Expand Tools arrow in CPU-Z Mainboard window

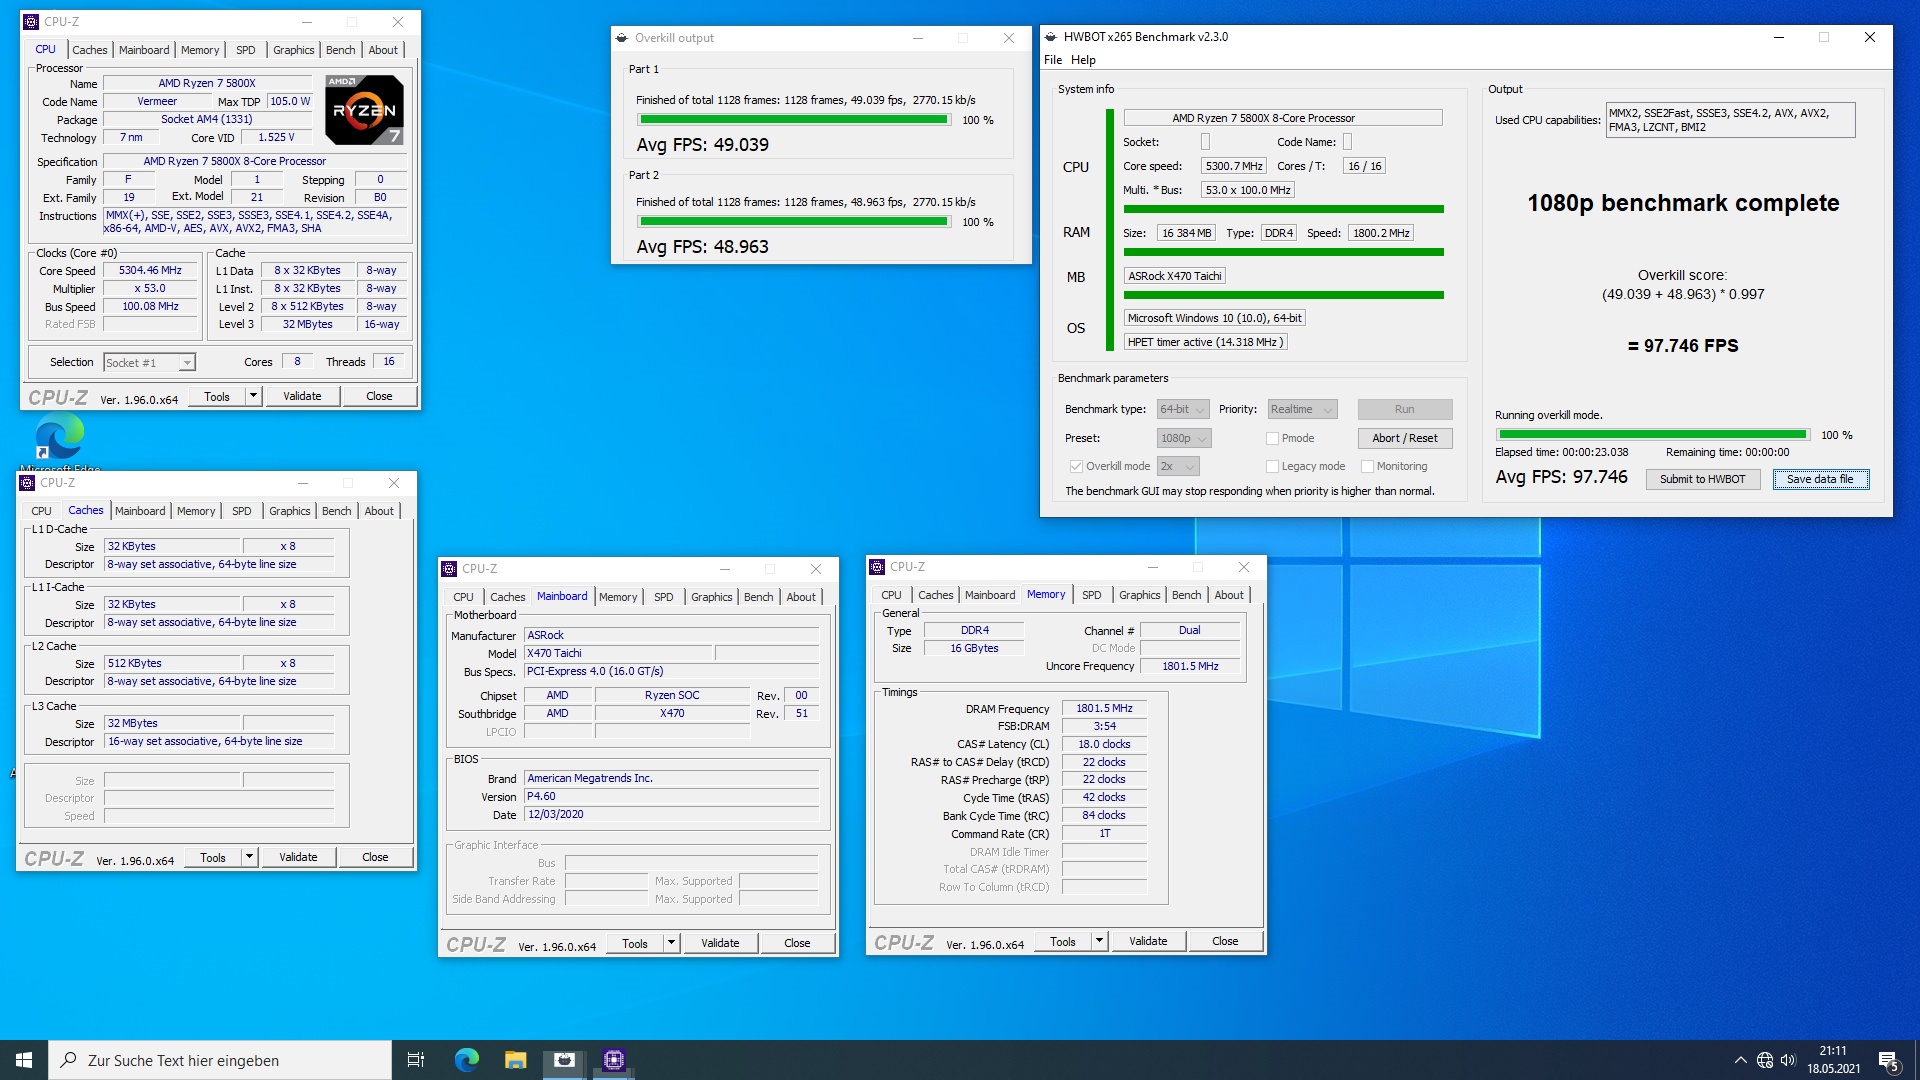pyautogui.click(x=671, y=943)
